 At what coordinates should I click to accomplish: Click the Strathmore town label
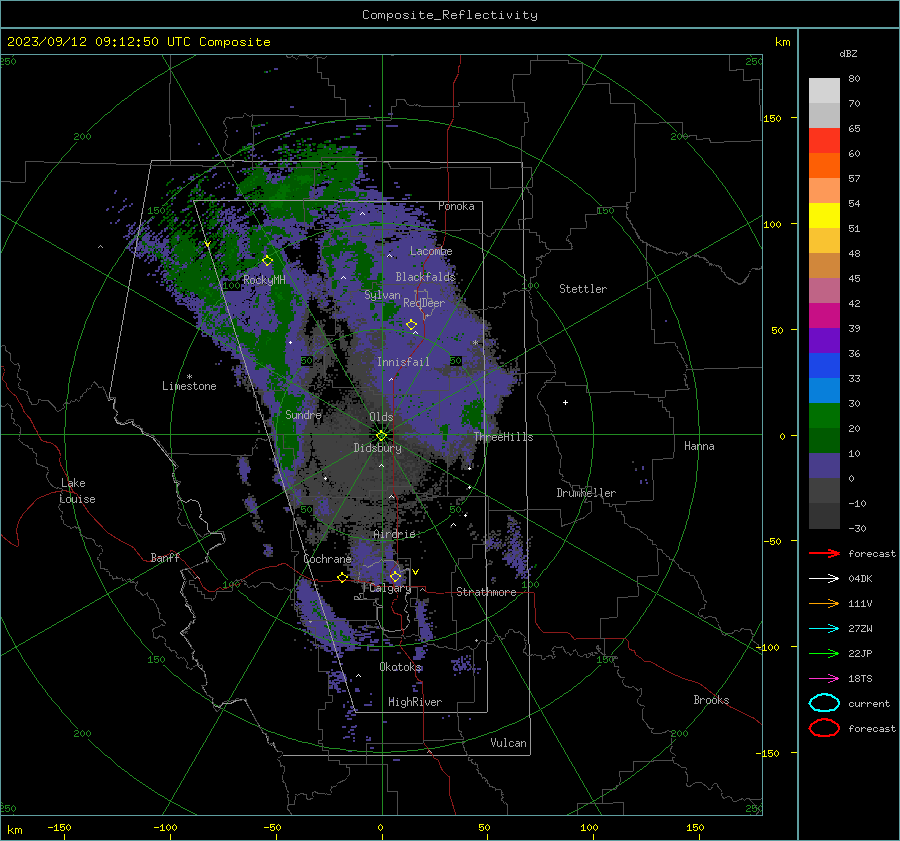[x=486, y=592]
